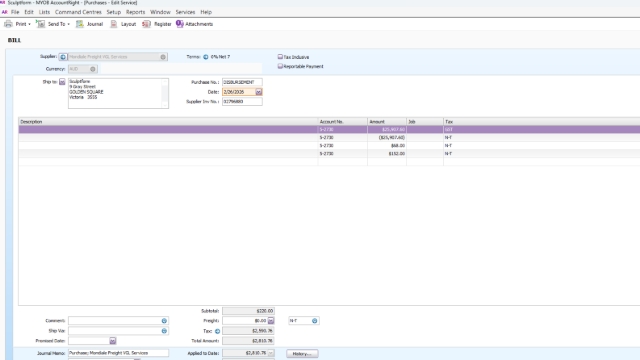640x360 pixels.
Task: Open the Date calendar picker icon
Action: tap(259, 92)
